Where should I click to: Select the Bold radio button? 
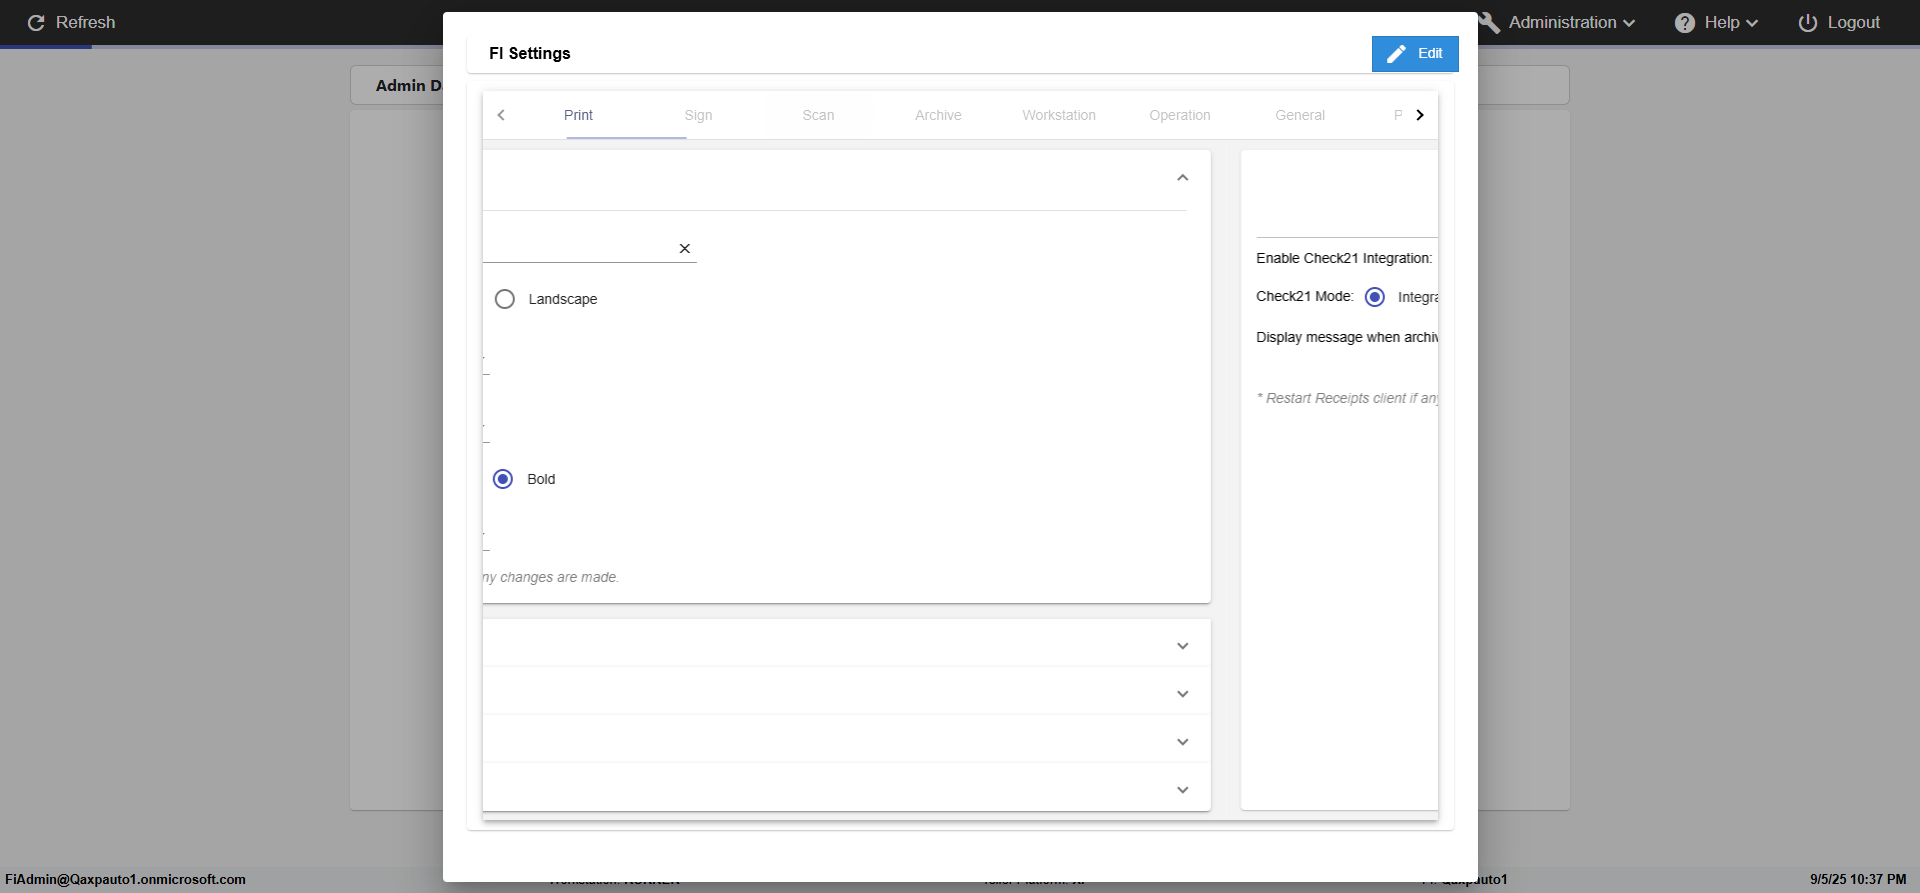503,479
